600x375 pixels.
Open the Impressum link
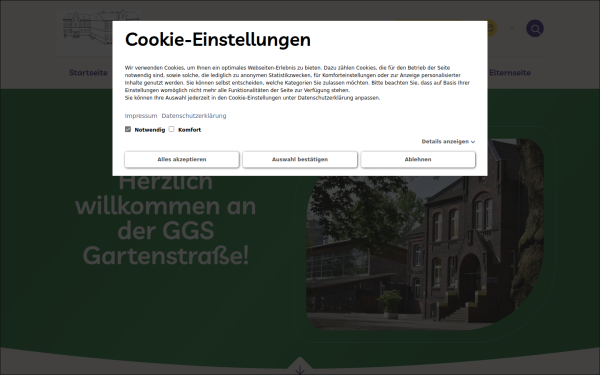[141, 116]
